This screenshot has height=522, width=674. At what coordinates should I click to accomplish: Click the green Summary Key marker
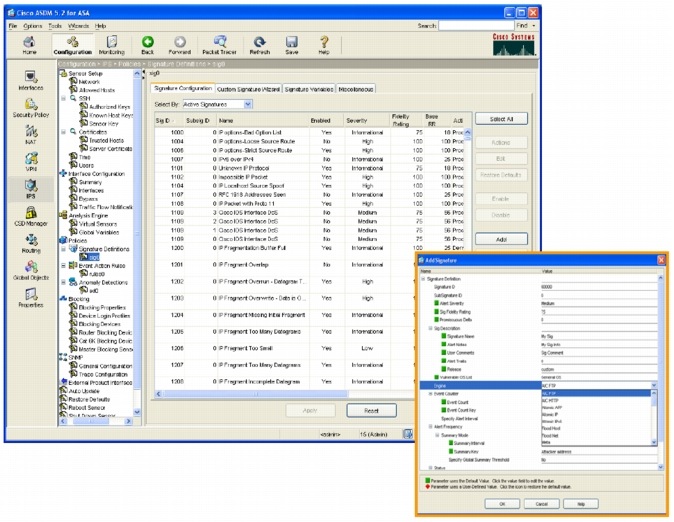pos(451,451)
